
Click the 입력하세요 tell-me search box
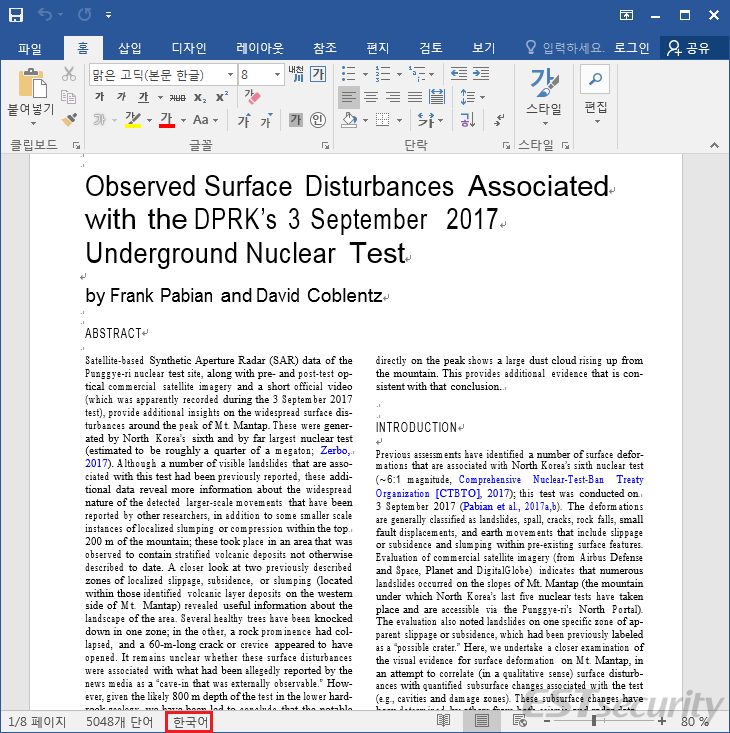click(x=565, y=48)
